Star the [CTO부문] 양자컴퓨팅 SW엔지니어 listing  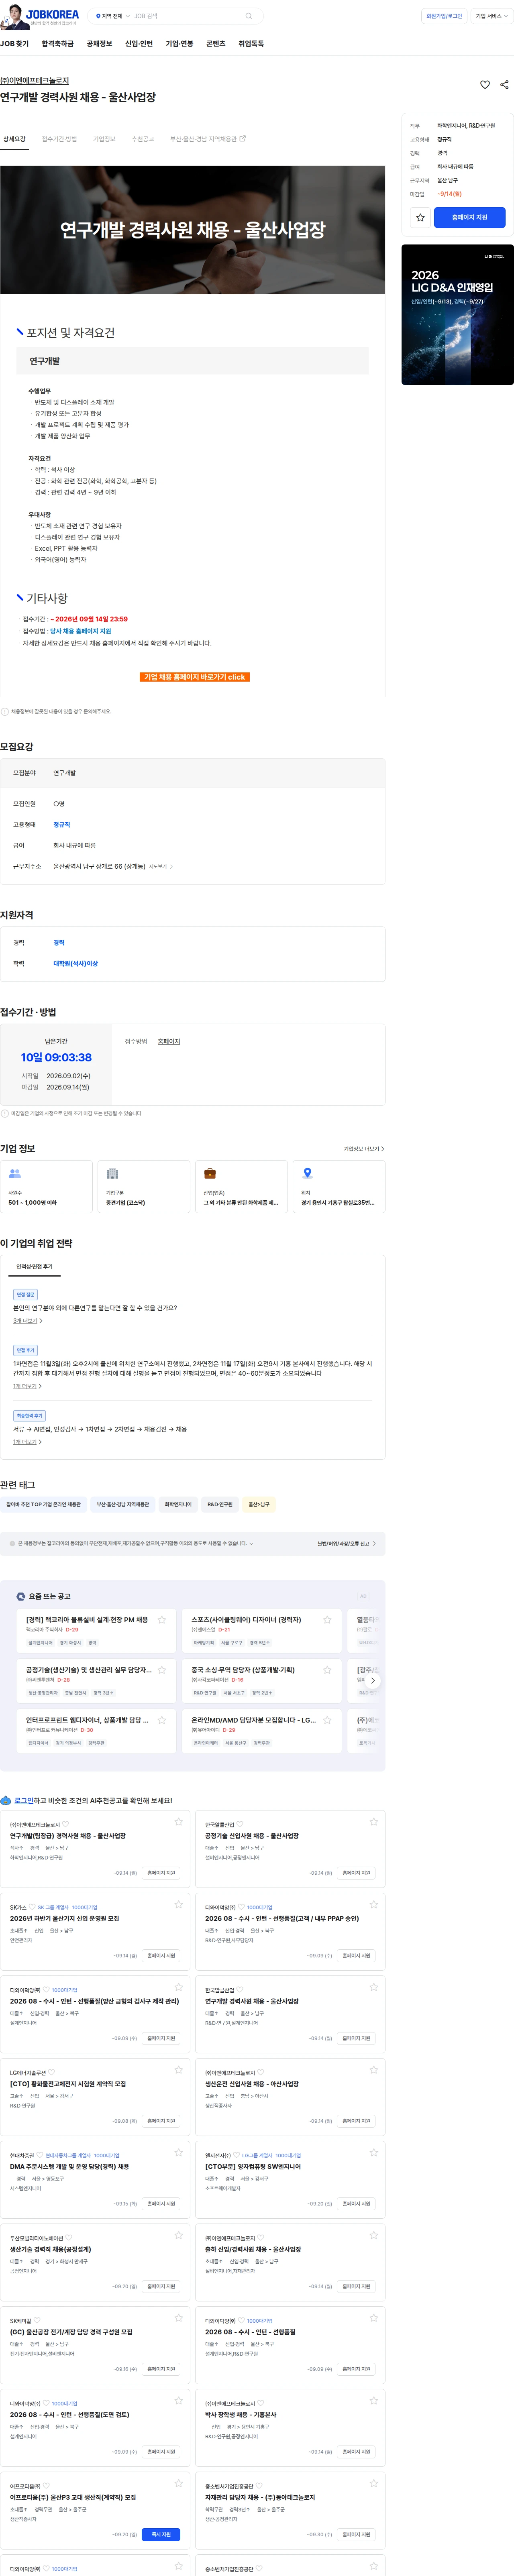tap(374, 2152)
